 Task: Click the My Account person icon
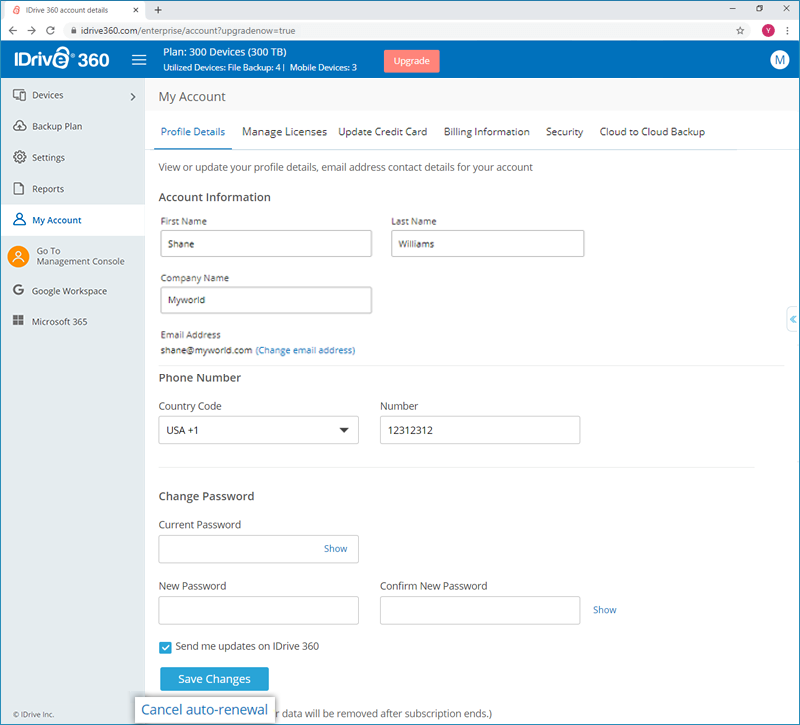(19, 219)
